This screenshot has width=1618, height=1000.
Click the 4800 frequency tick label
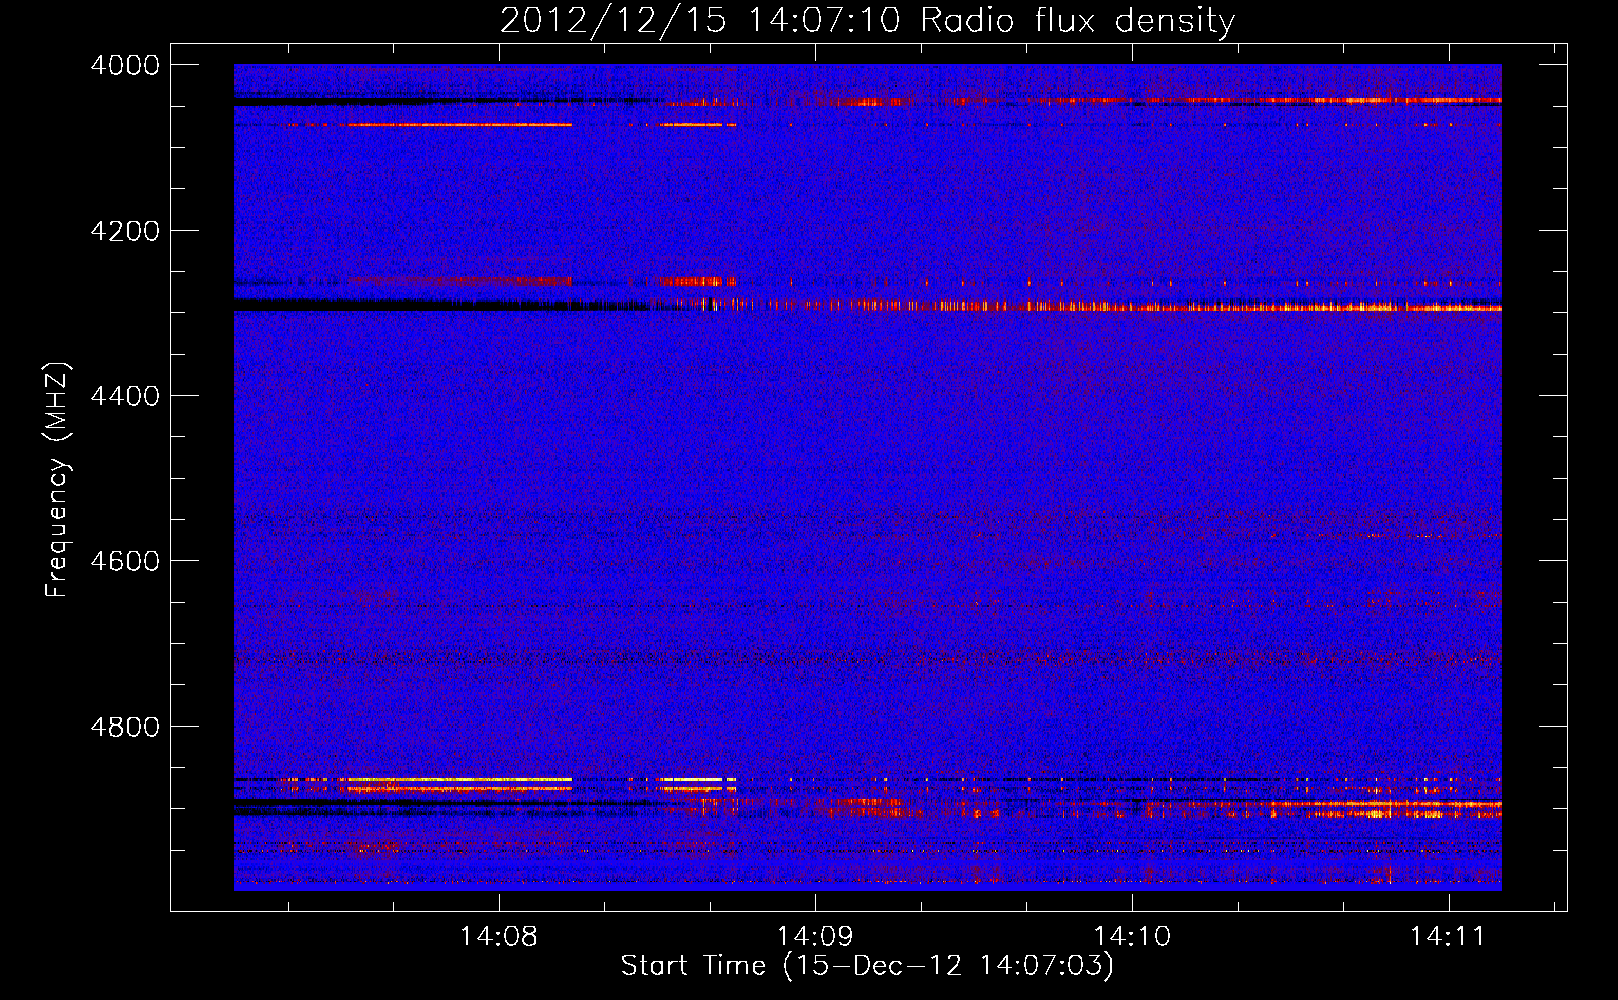coord(125,726)
